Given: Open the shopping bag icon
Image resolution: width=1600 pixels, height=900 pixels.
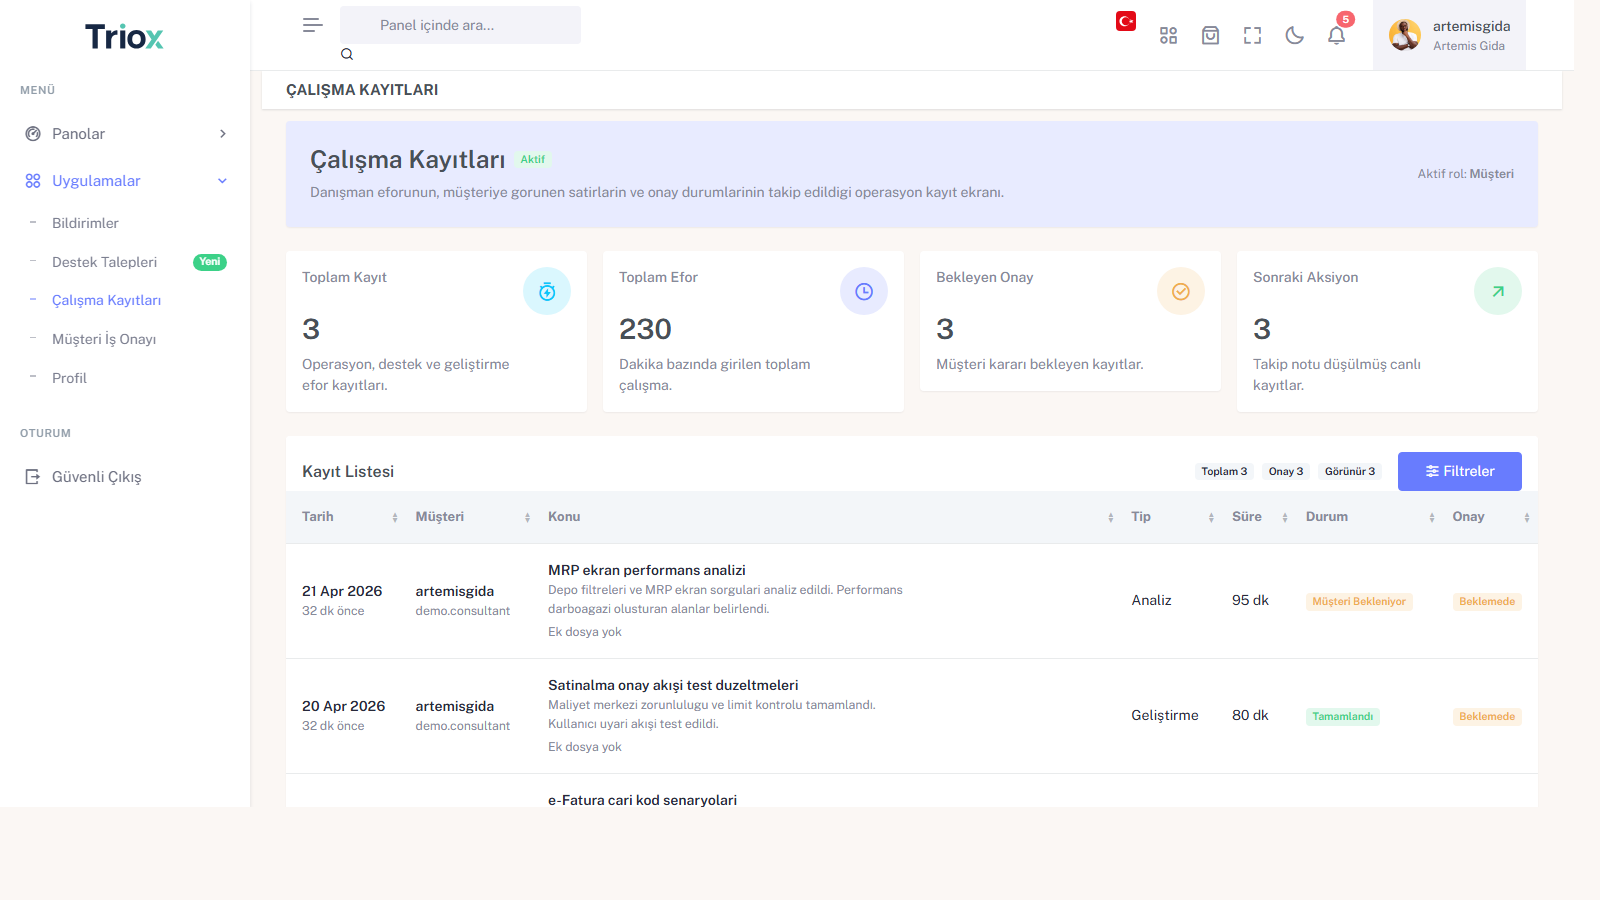Looking at the screenshot, I should [x=1210, y=36].
